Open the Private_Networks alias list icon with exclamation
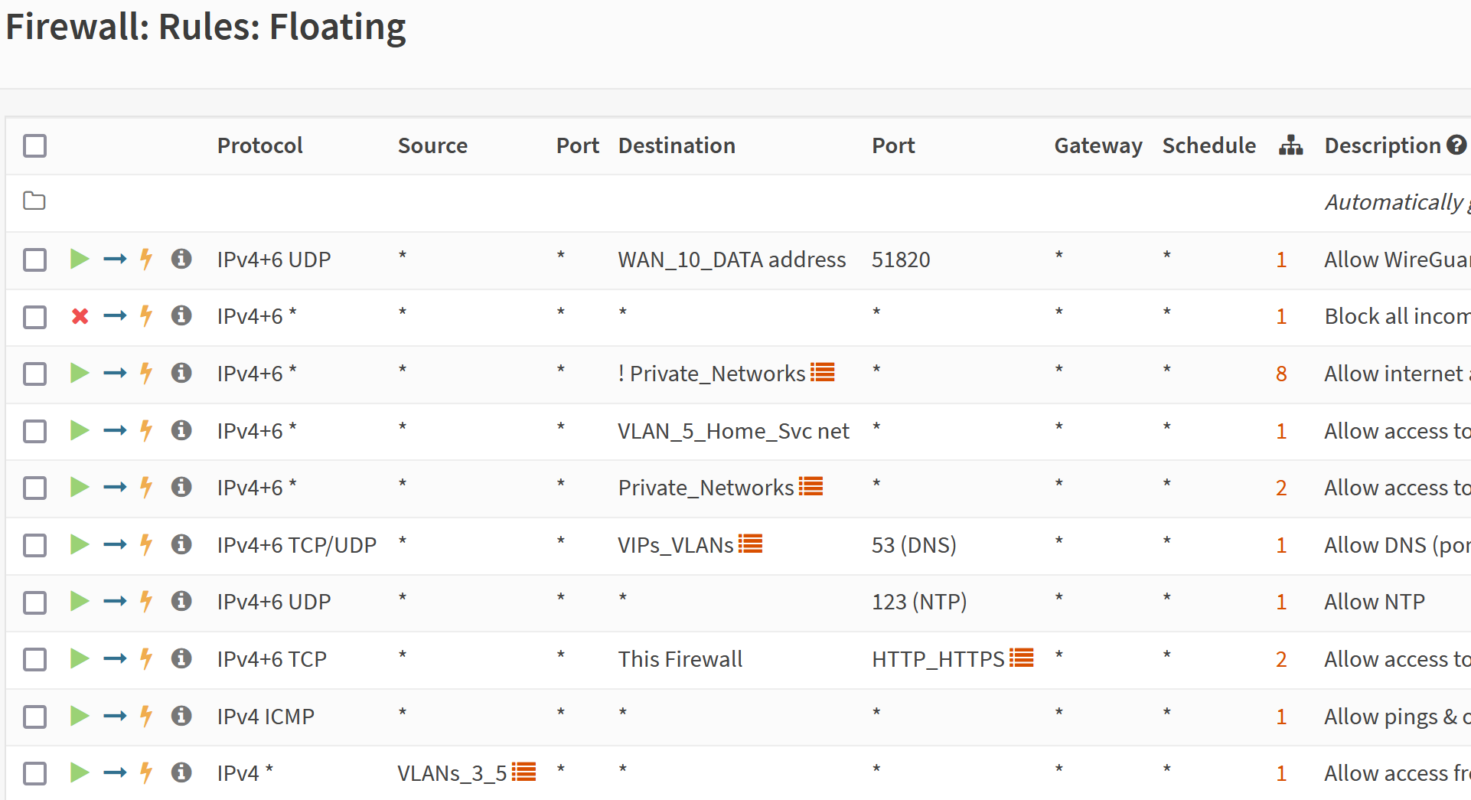1471x800 pixels. click(822, 373)
